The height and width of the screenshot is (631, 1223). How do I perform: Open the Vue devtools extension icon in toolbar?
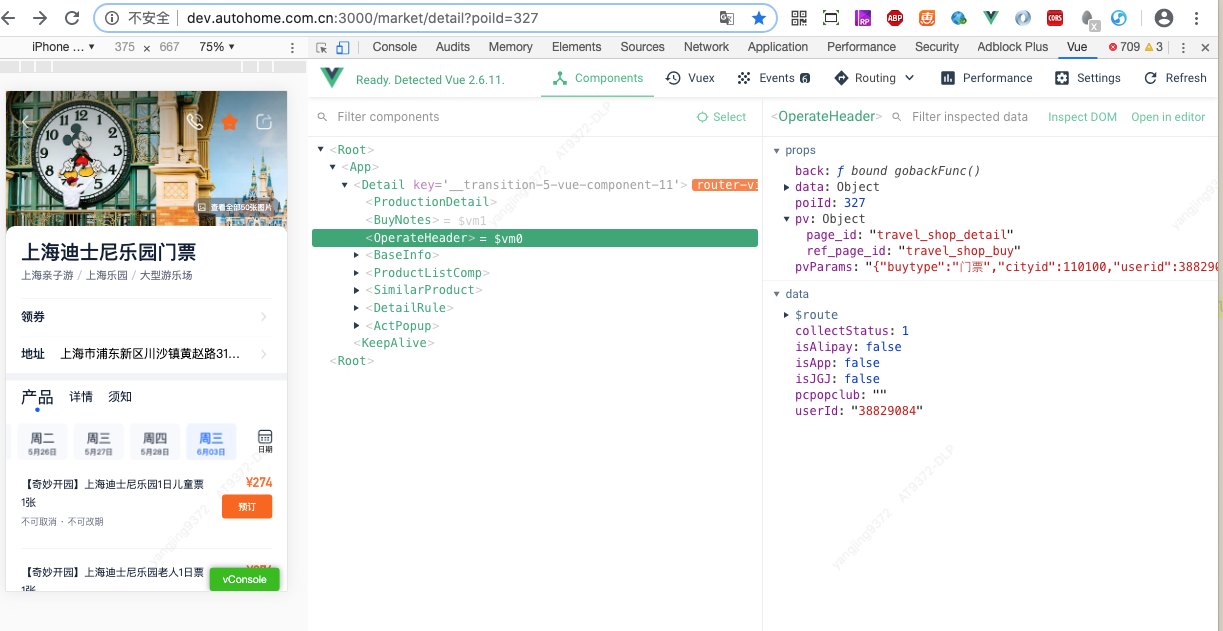click(991, 18)
